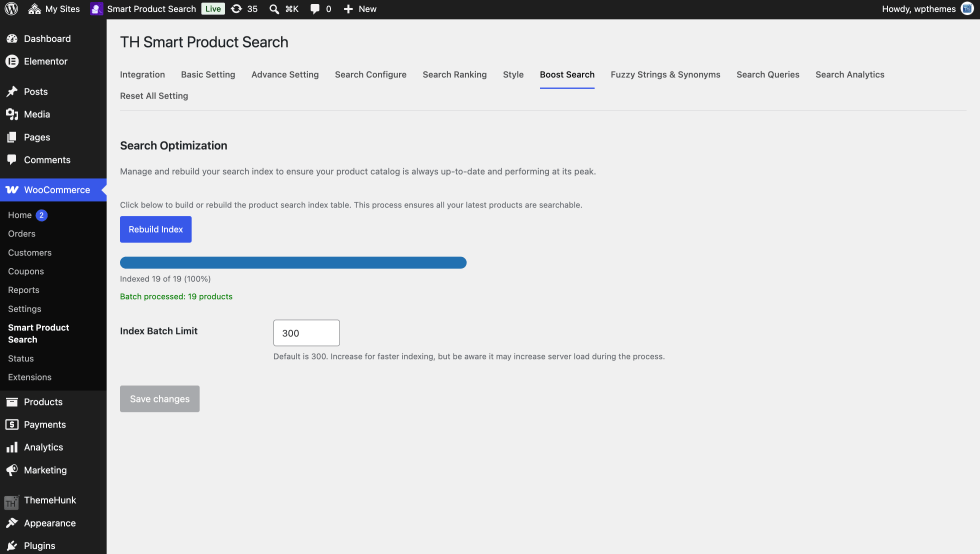Click the Appearance brush icon
The width and height of the screenshot is (980, 554).
[x=12, y=523]
